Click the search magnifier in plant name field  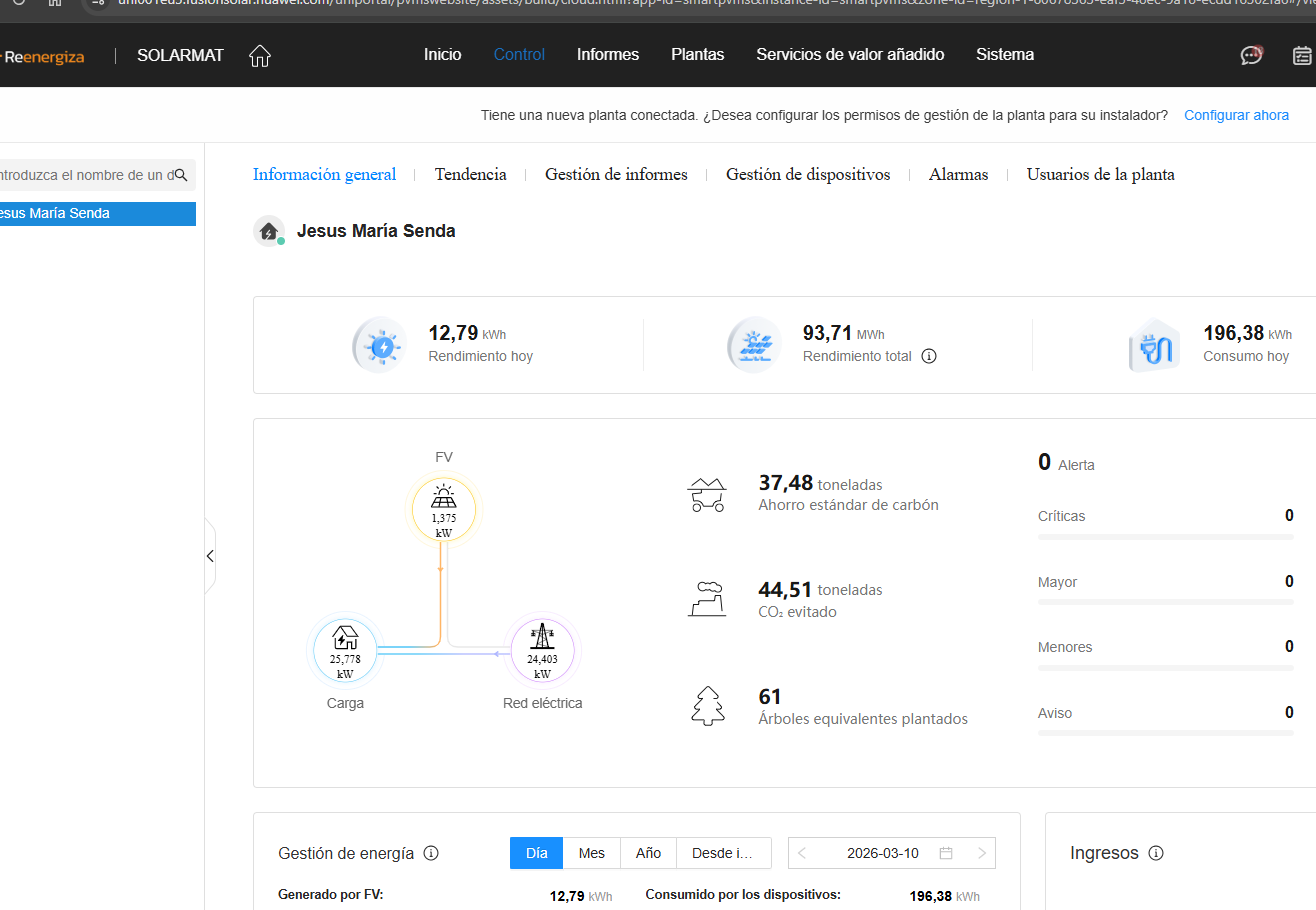pyautogui.click(x=181, y=175)
